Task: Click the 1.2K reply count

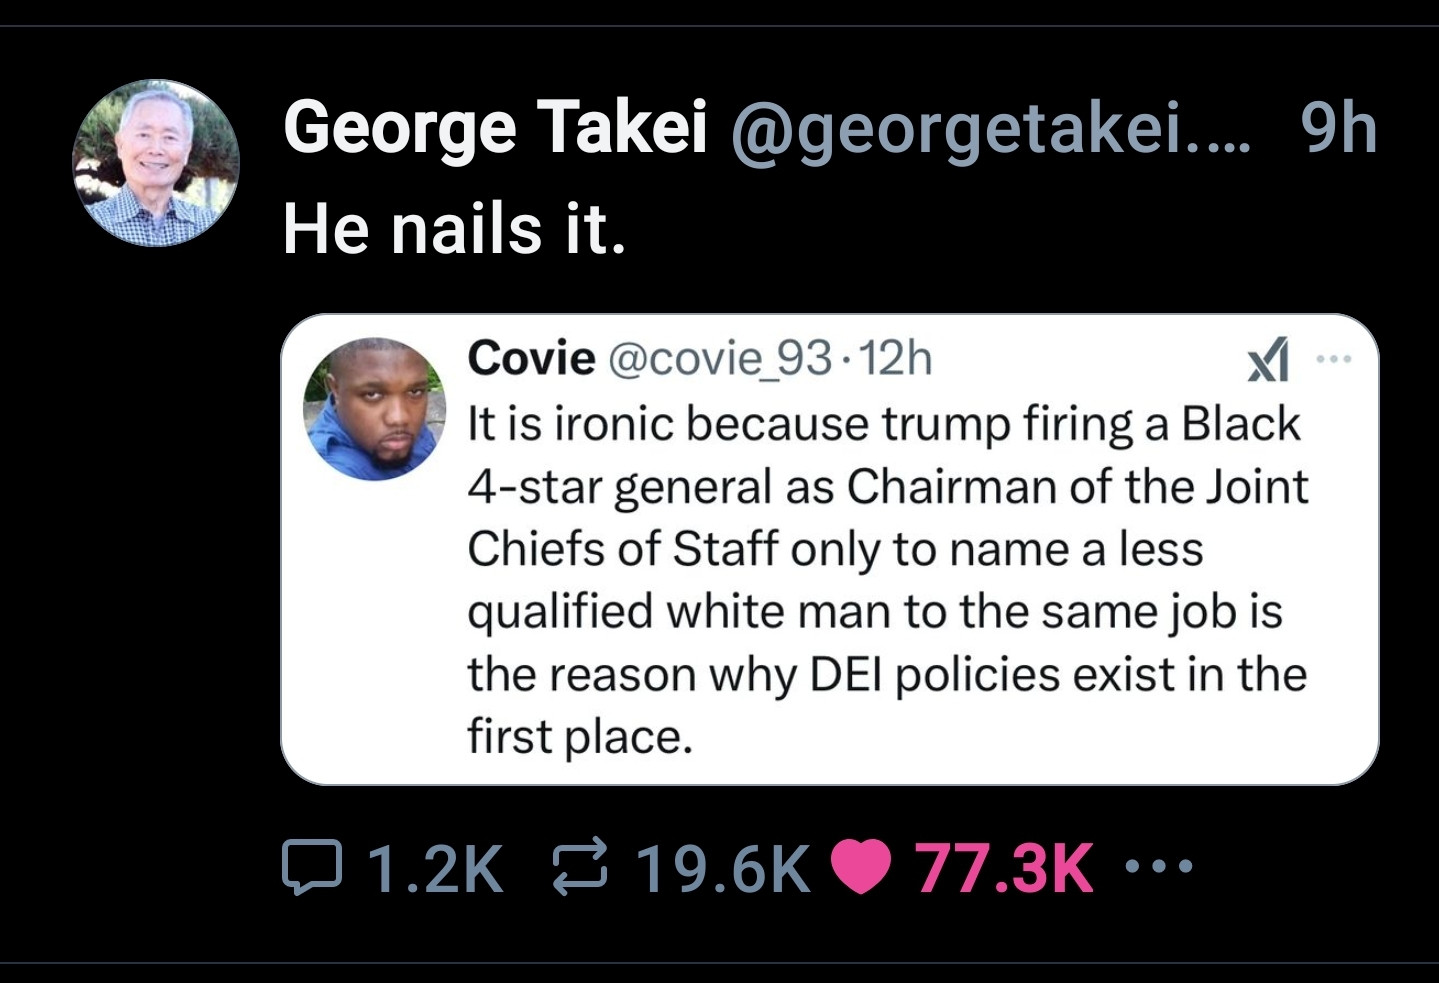Action: [x=434, y=867]
